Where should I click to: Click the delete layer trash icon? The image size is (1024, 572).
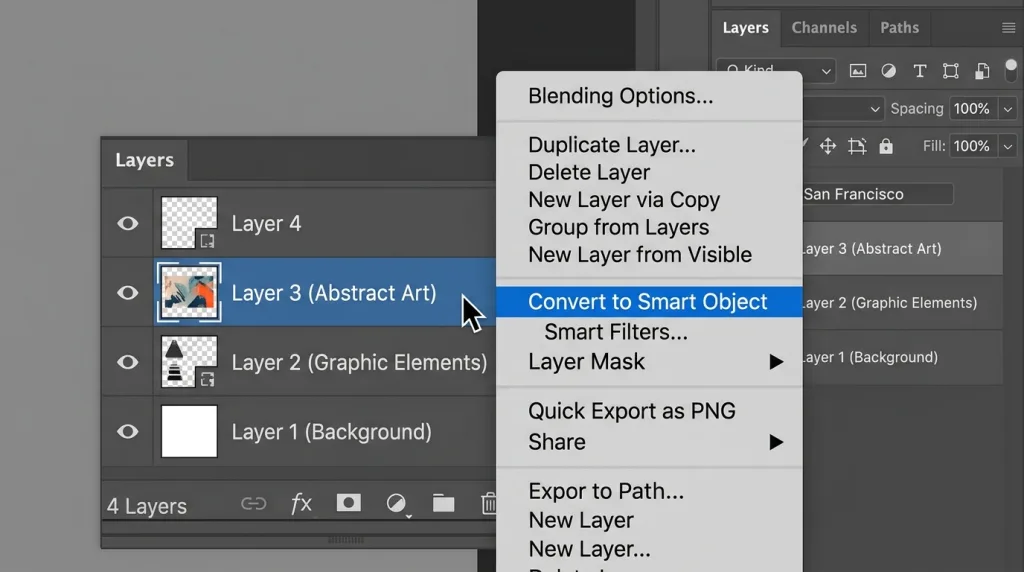click(488, 503)
